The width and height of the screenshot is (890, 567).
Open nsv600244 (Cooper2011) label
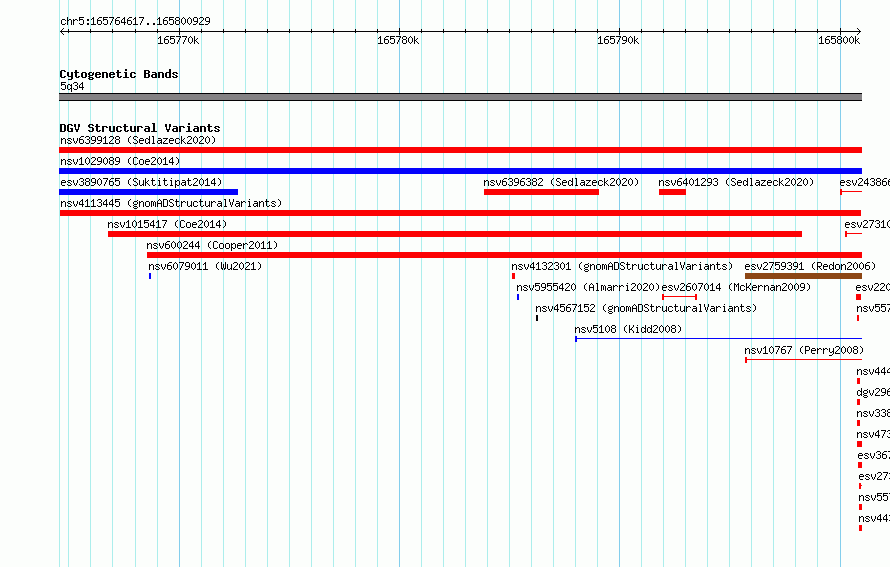point(212,245)
